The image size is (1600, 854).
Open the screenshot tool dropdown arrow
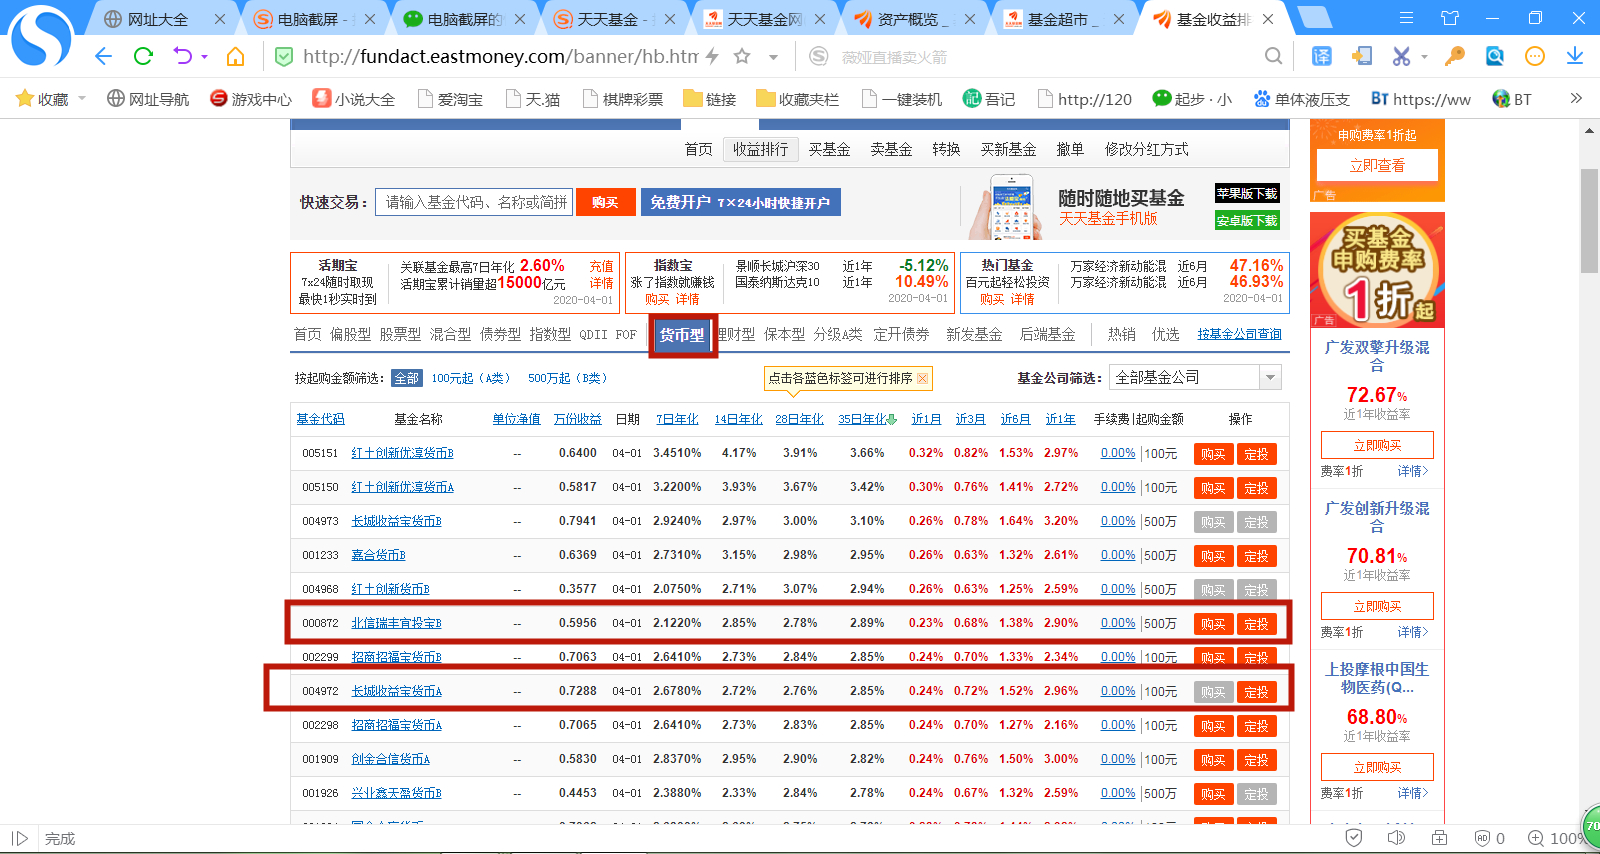point(1424,57)
